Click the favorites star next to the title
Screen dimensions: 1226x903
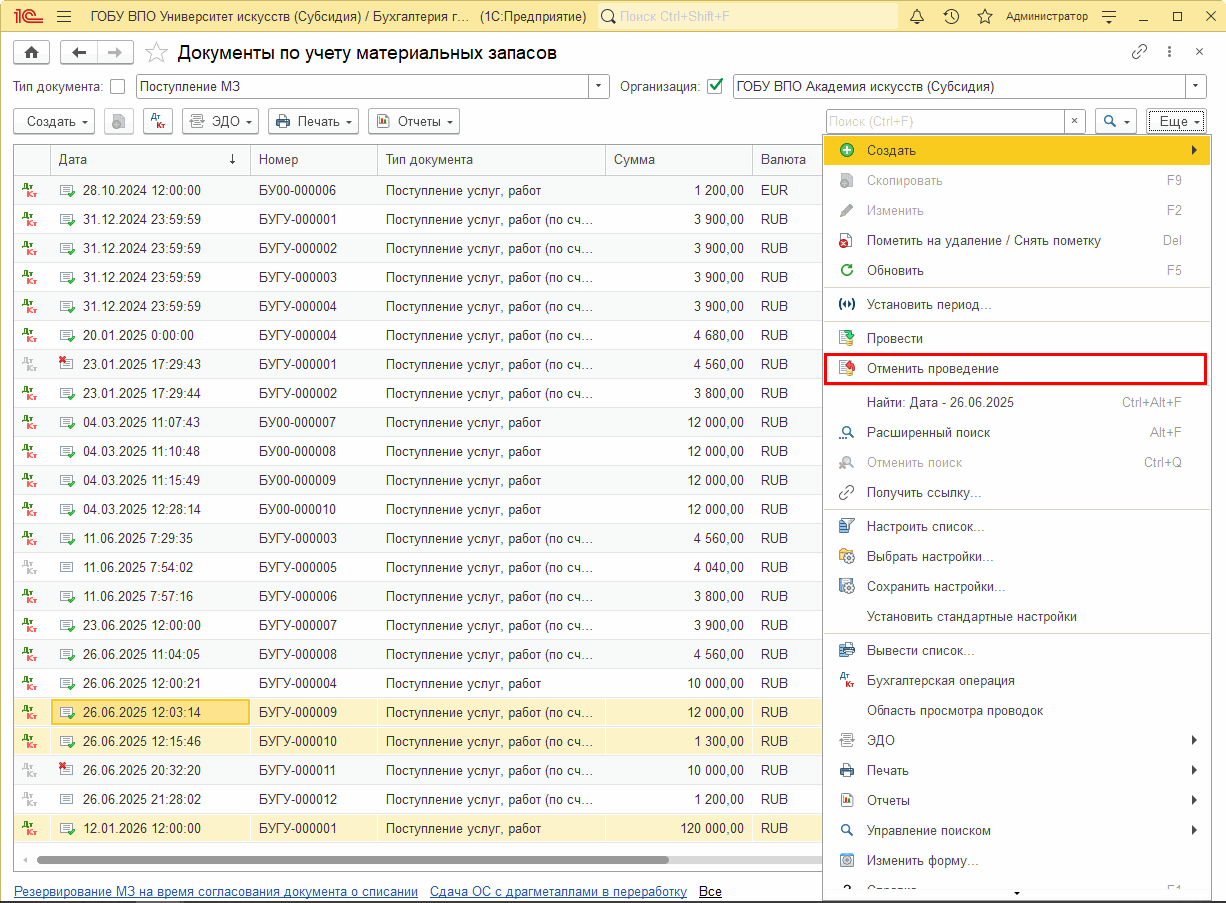156,53
